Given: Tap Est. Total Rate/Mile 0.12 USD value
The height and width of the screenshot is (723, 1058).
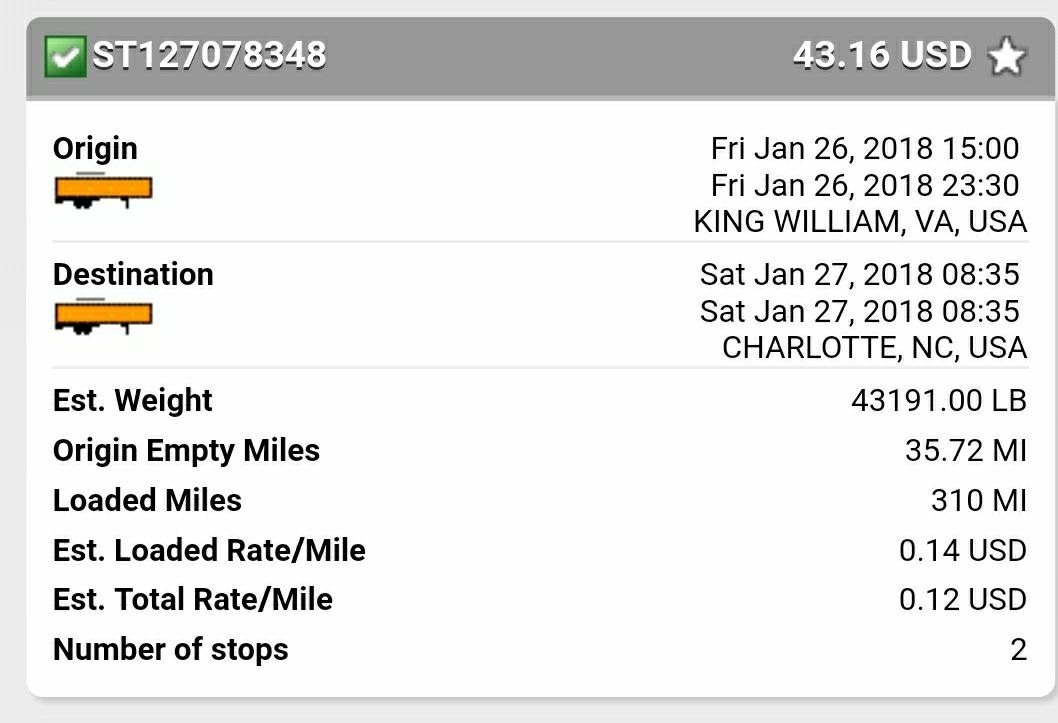Looking at the screenshot, I should click(963, 600).
